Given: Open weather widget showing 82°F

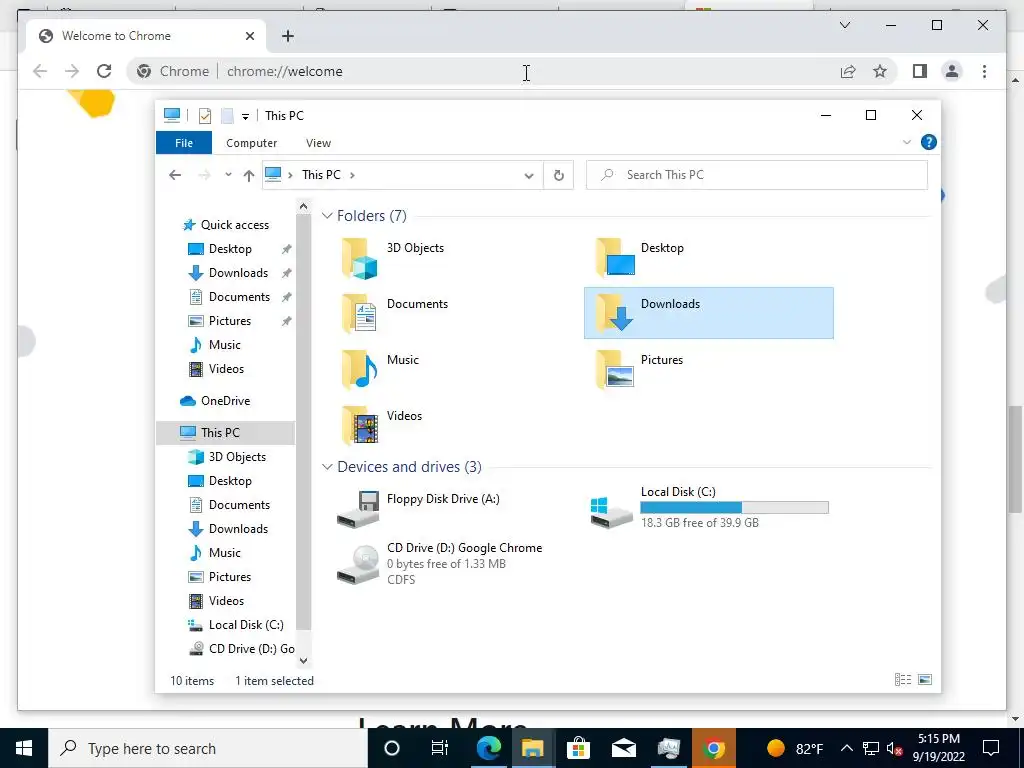Looking at the screenshot, I should pos(794,748).
